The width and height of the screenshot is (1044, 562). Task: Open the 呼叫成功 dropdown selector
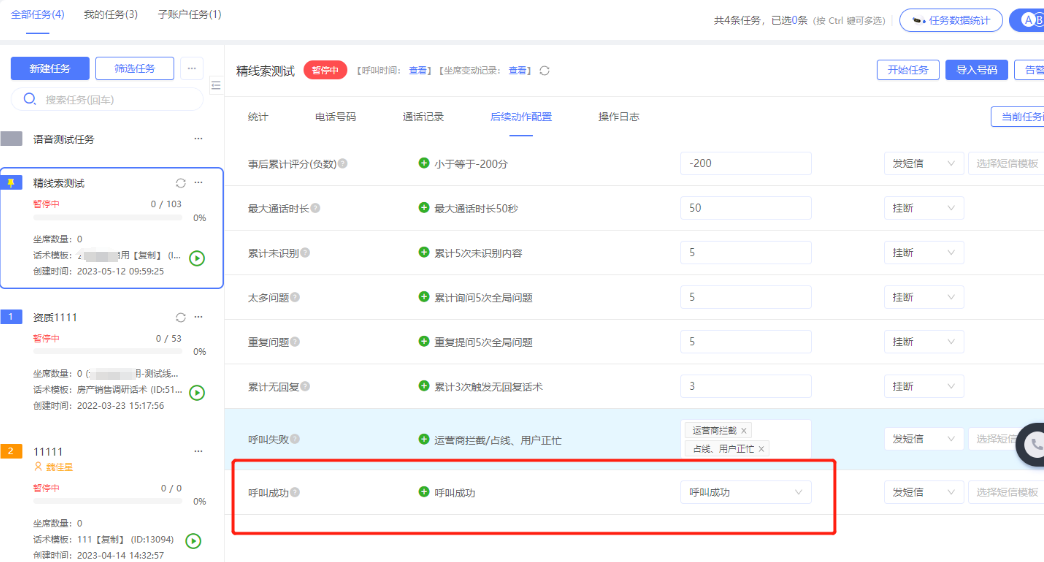point(745,492)
